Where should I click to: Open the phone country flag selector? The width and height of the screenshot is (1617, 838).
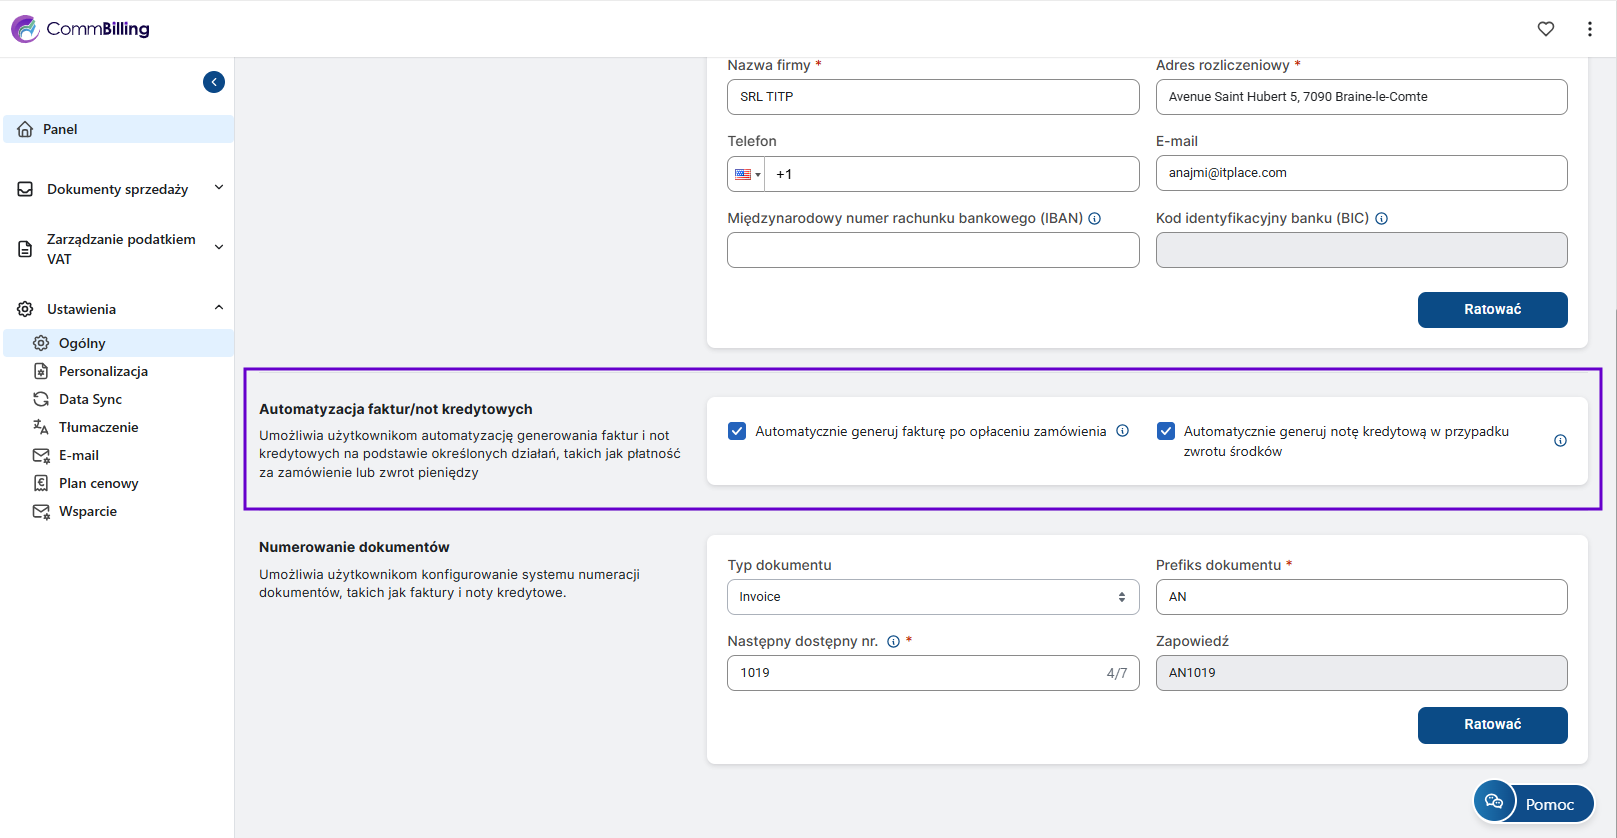[747, 174]
